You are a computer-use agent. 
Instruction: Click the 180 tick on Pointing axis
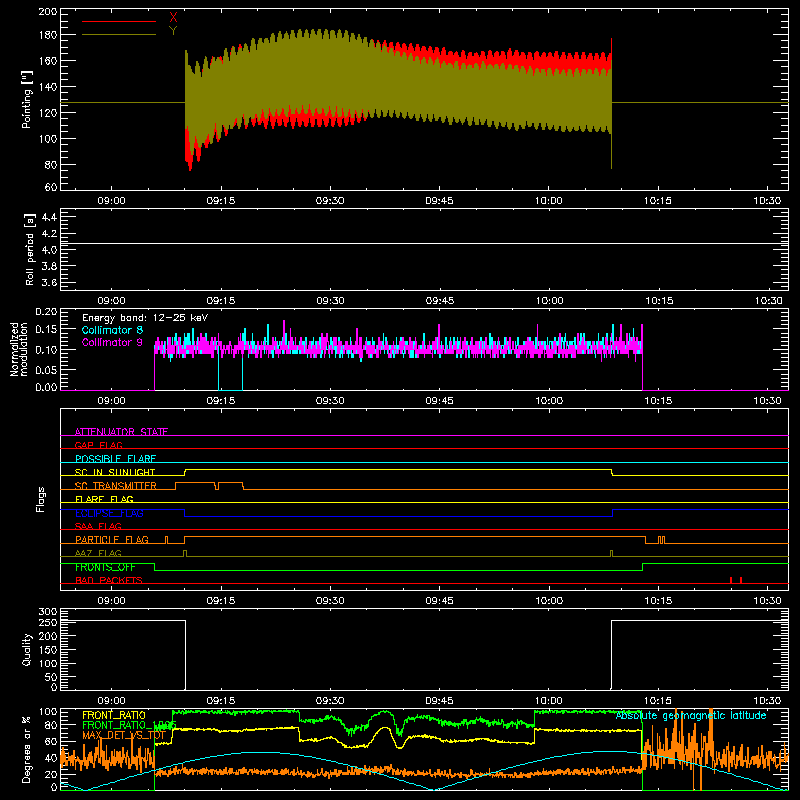coord(47,35)
